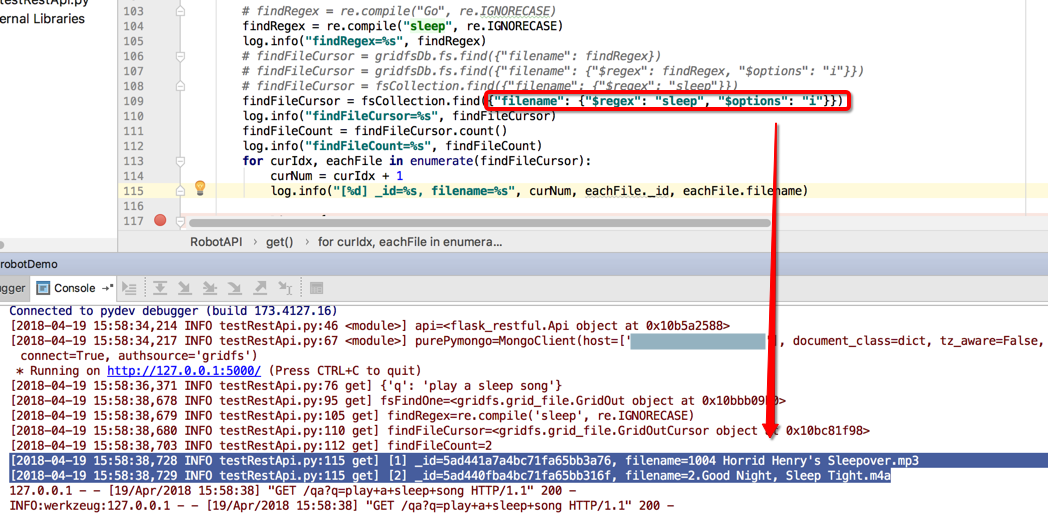
Task: Open the Evaluate Expression calculator icon
Action: click(317, 288)
